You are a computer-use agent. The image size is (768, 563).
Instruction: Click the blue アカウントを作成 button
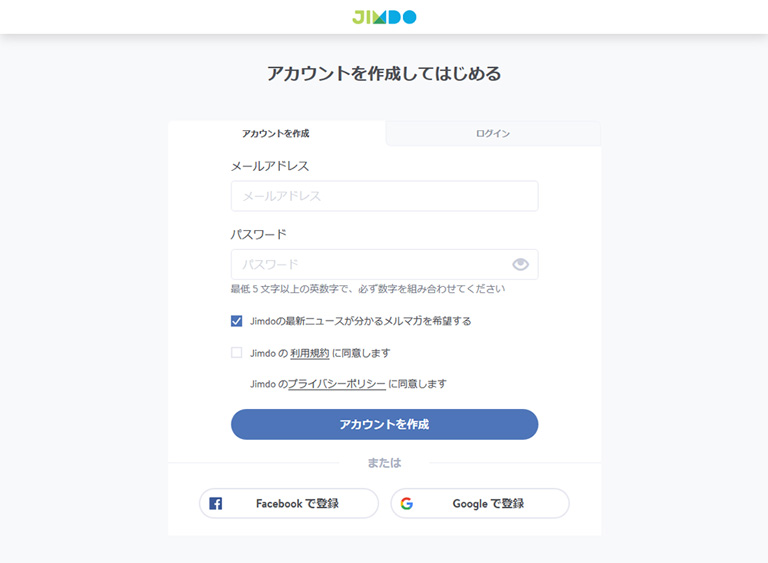click(x=384, y=424)
